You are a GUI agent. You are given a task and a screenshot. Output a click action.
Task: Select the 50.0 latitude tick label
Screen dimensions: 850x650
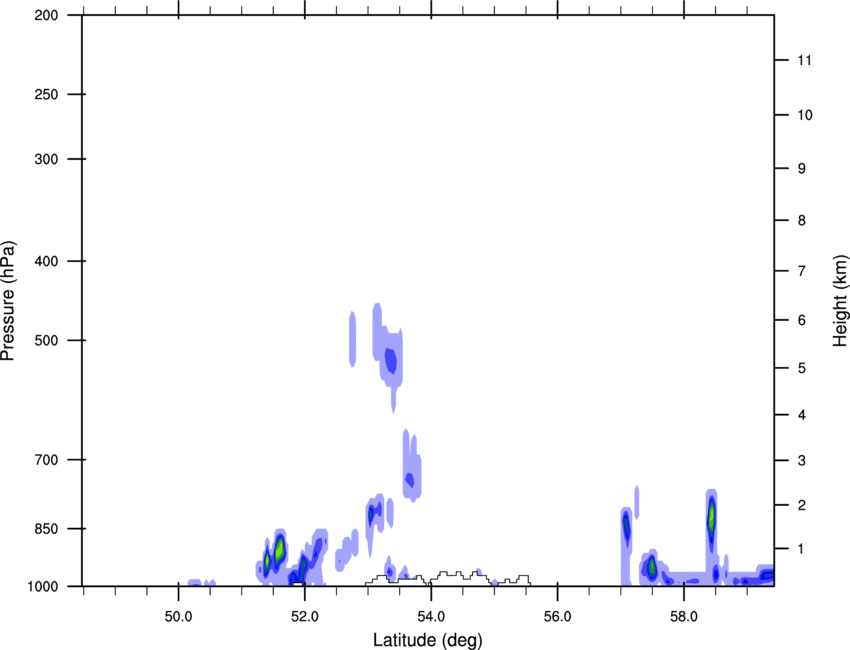coord(178,617)
